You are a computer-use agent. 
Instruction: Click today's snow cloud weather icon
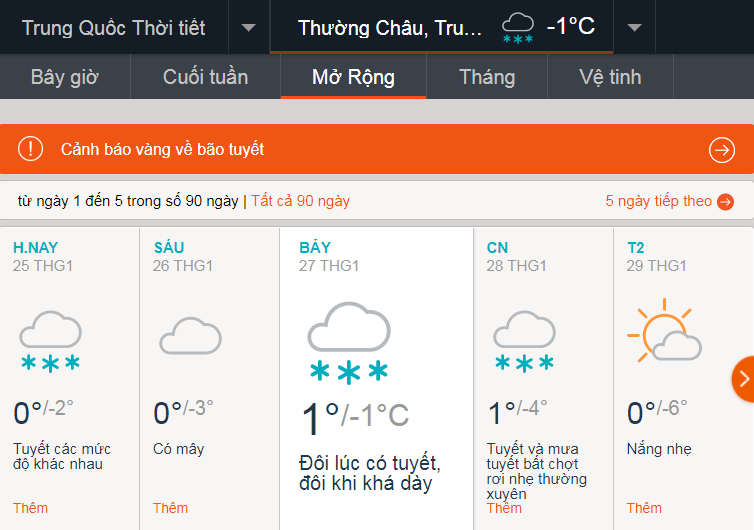[49, 342]
